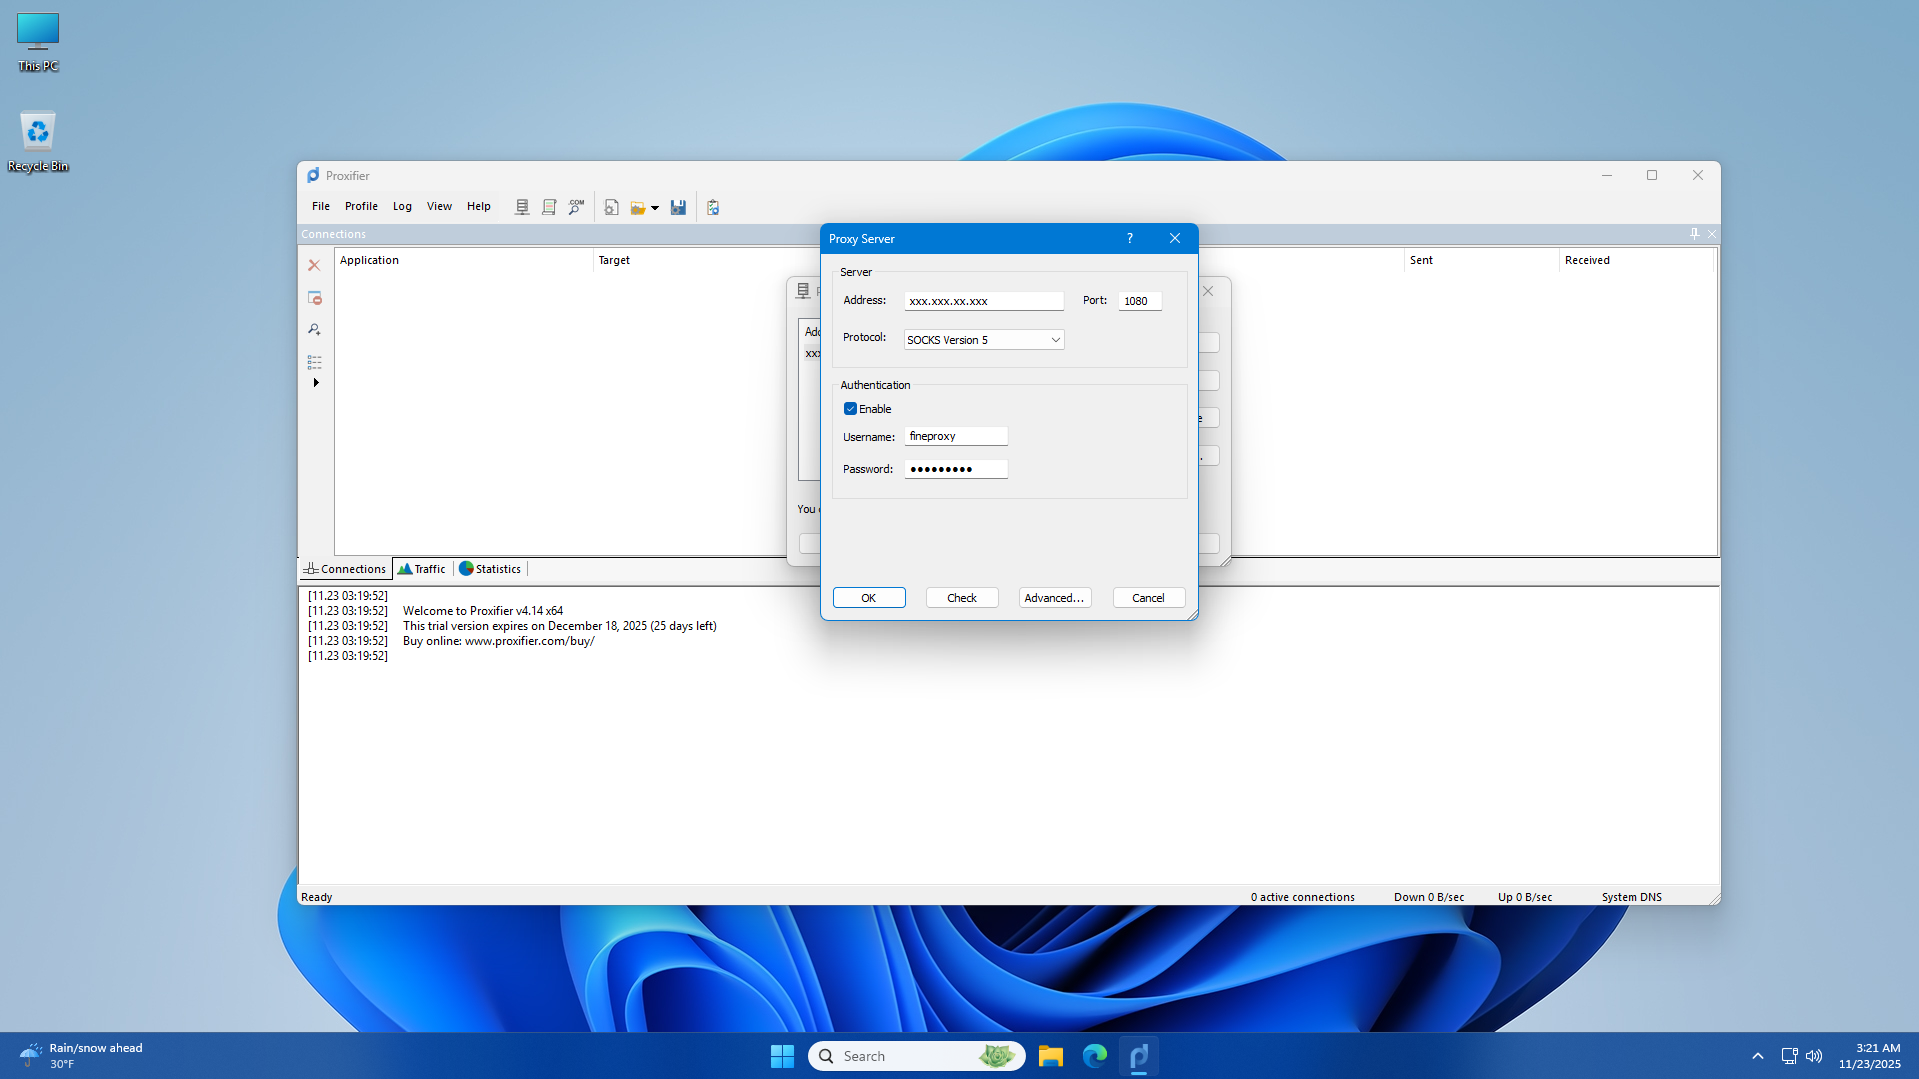Click the ? help button in Proxy Server title bar
Image resolution: width=1919 pixels, height=1079 pixels.
[1130, 239]
